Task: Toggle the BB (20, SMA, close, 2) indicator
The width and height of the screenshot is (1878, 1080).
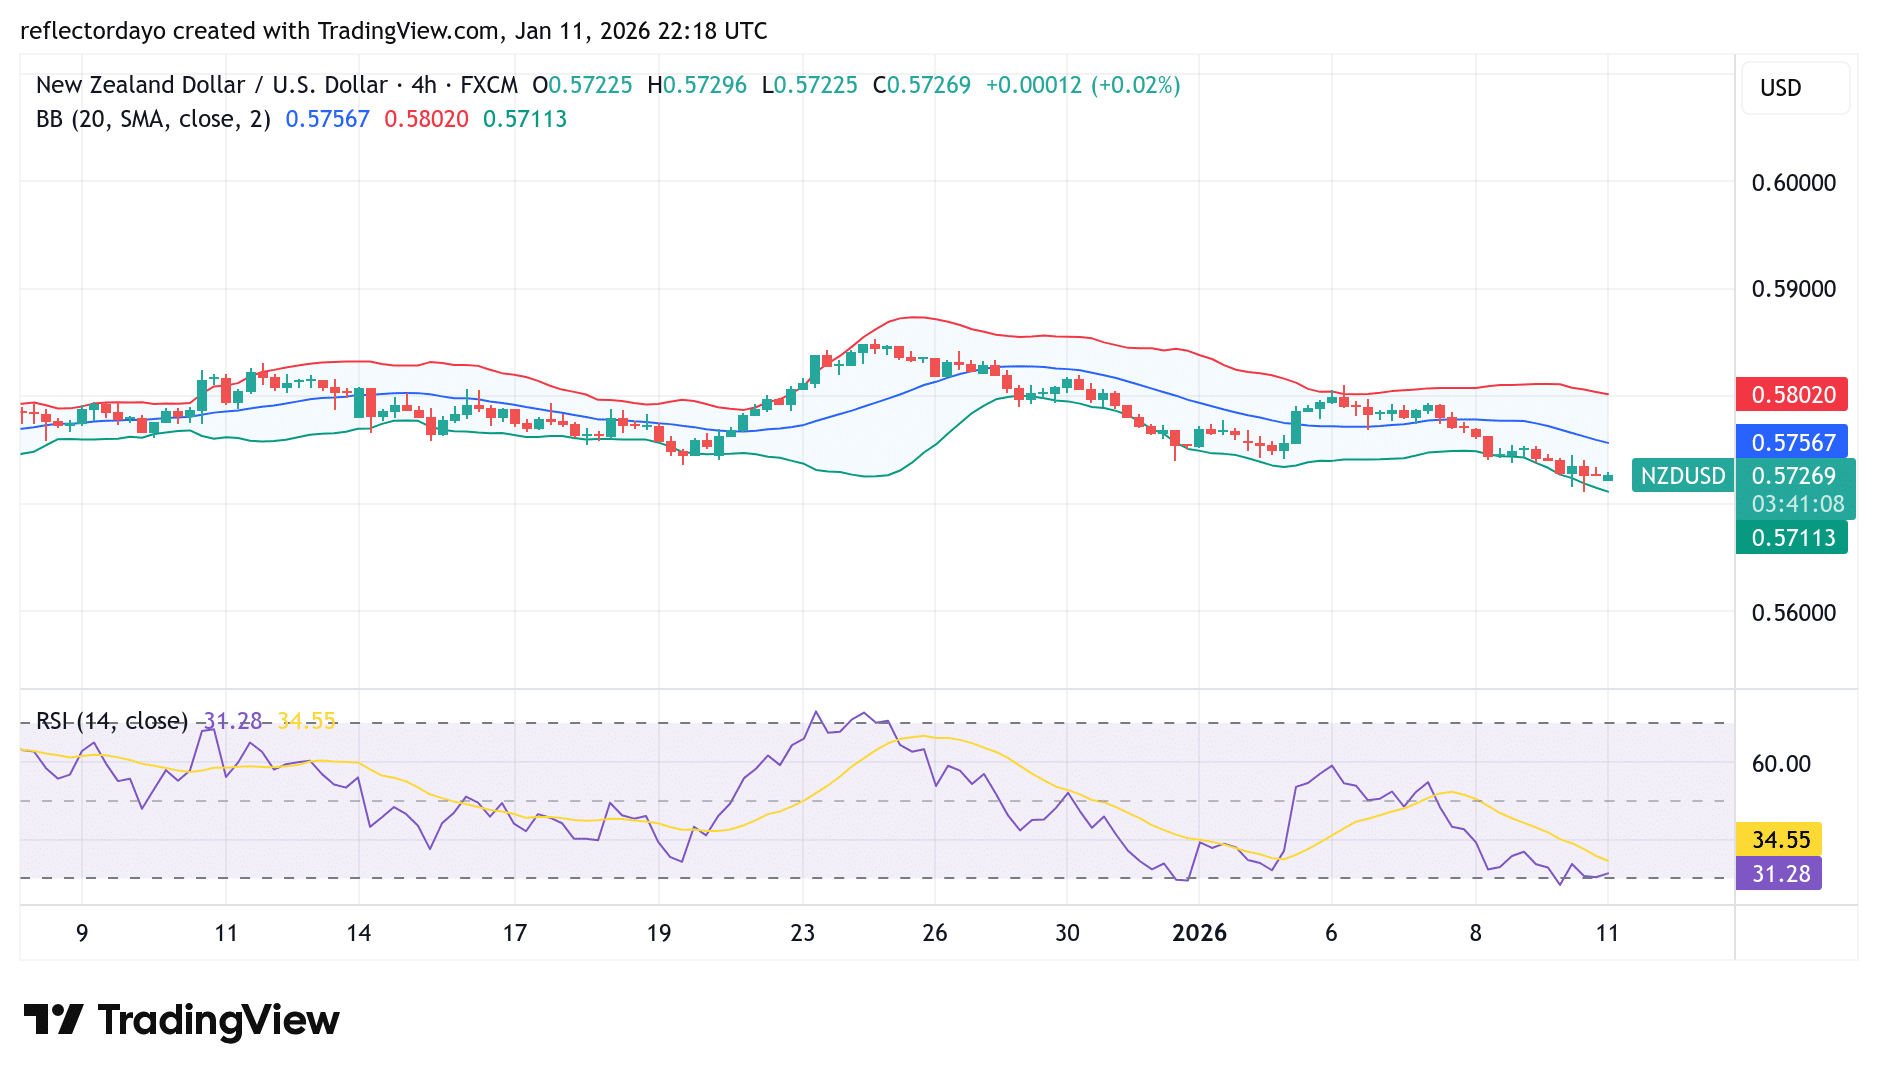Action: (x=151, y=118)
